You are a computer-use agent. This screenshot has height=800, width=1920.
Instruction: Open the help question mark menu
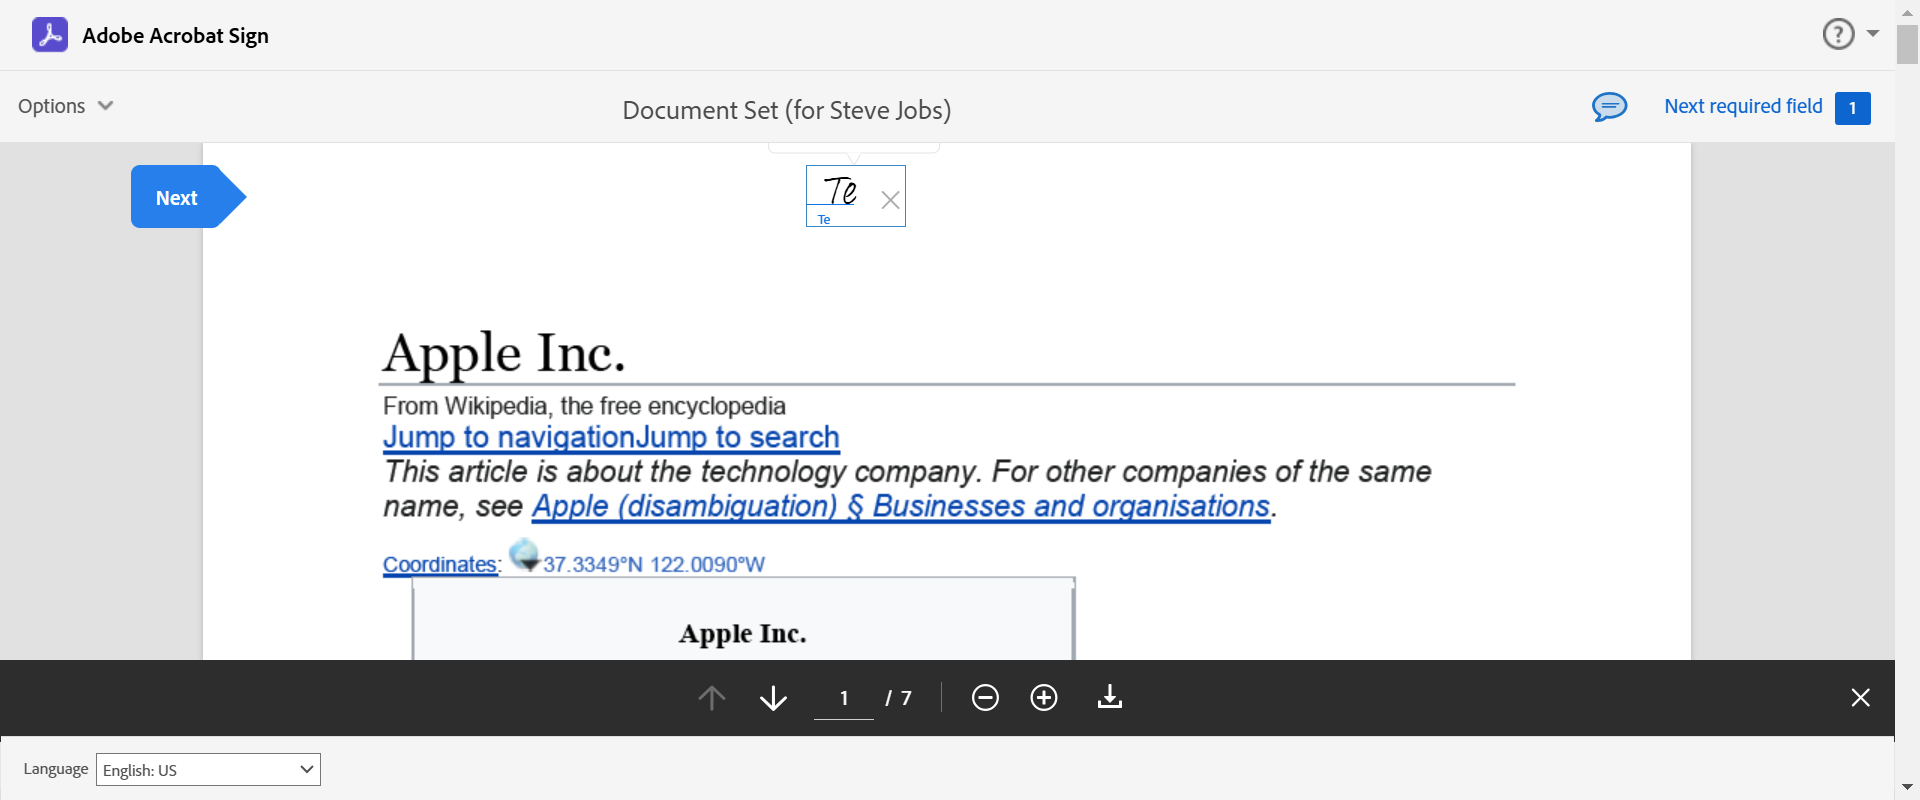point(1838,34)
